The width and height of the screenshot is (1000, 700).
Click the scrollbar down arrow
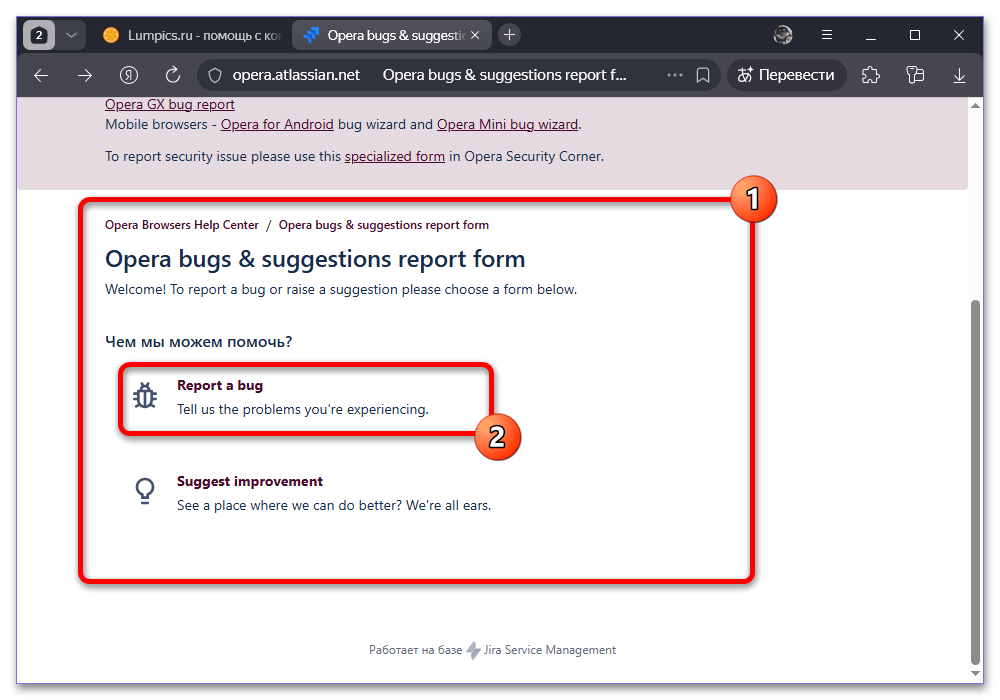point(975,673)
